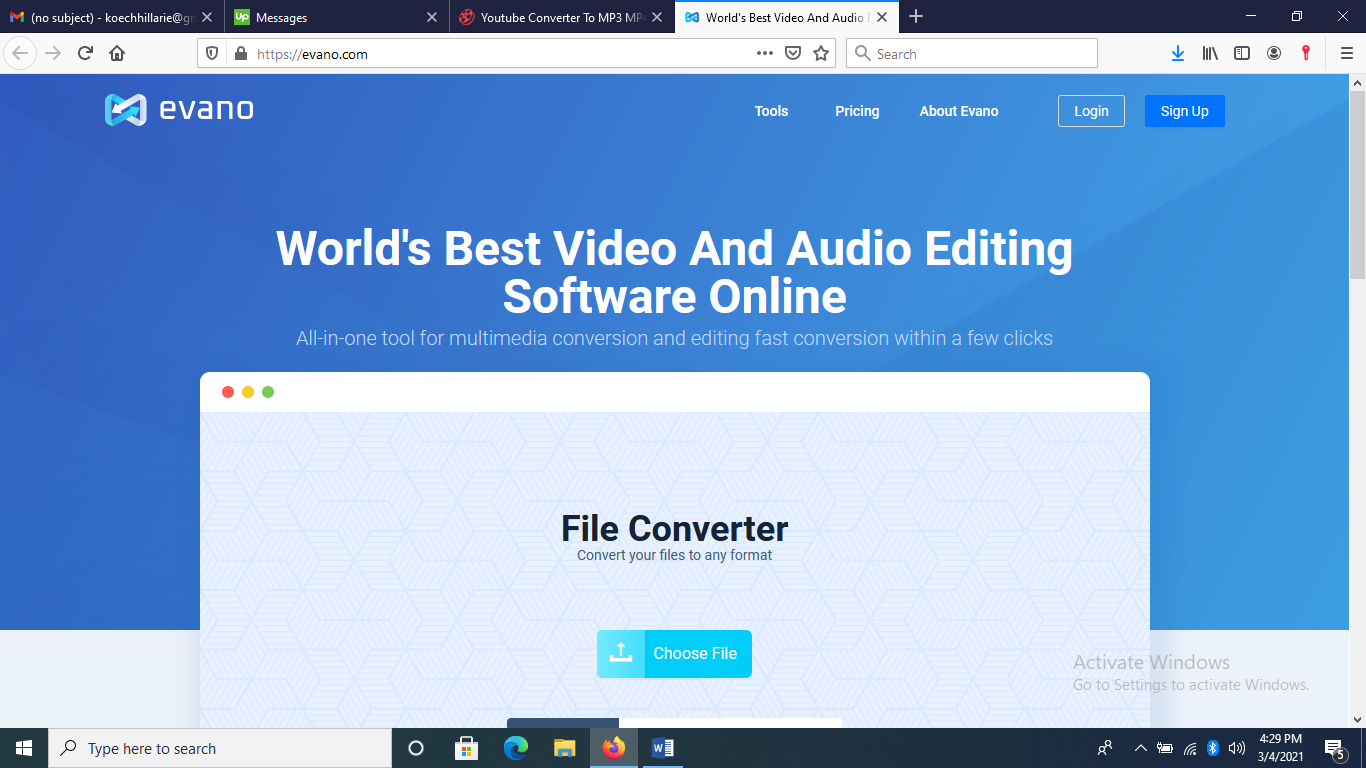Open the Tools menu on Evano
The image size is (1366, 768).
point(771,111)
